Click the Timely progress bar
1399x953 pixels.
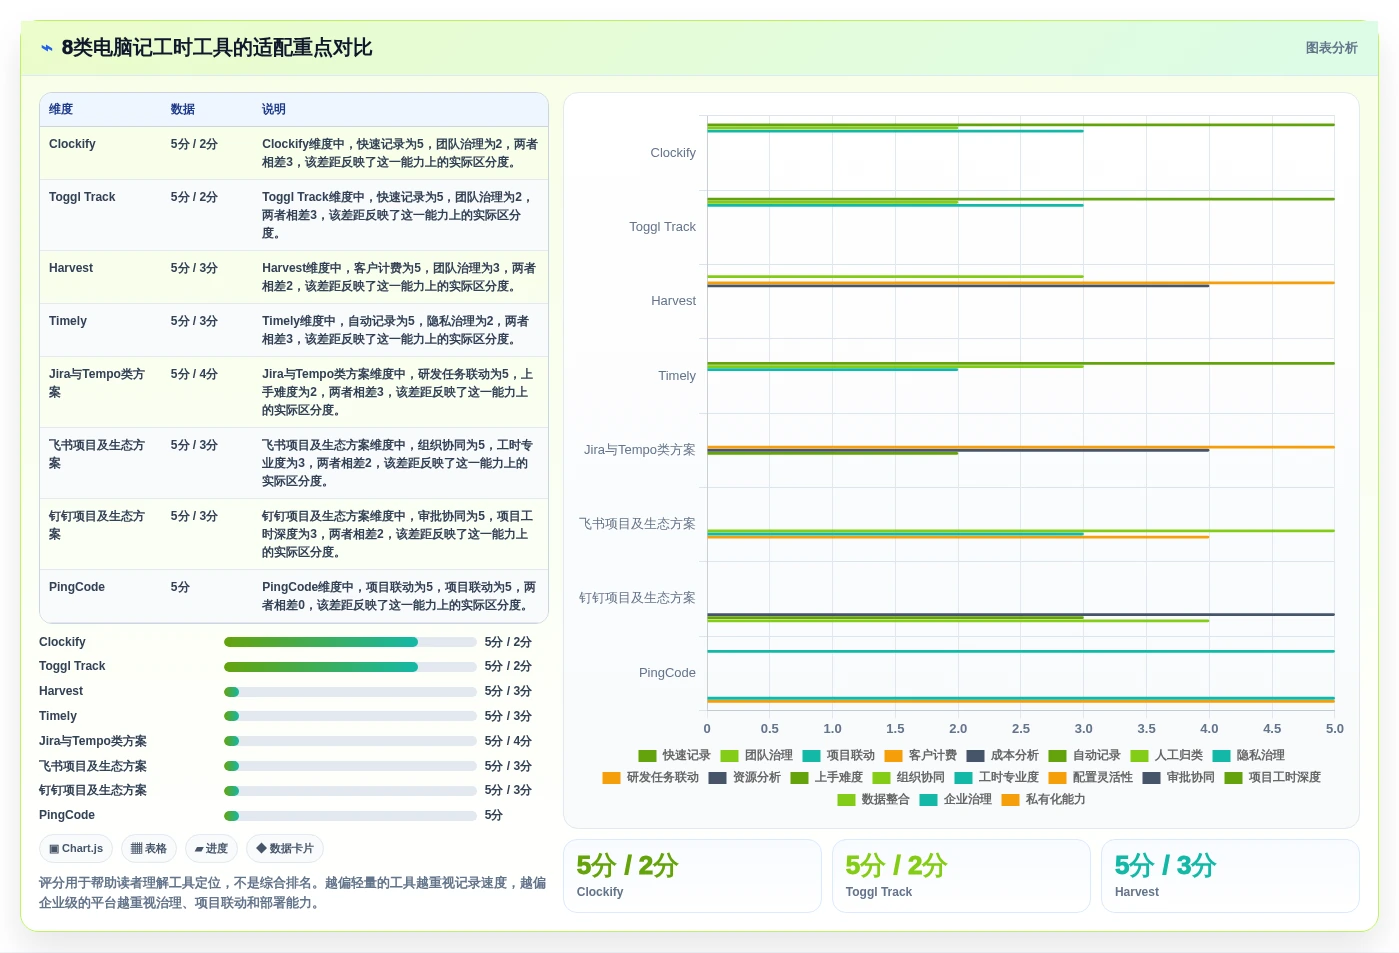(350, 716)
